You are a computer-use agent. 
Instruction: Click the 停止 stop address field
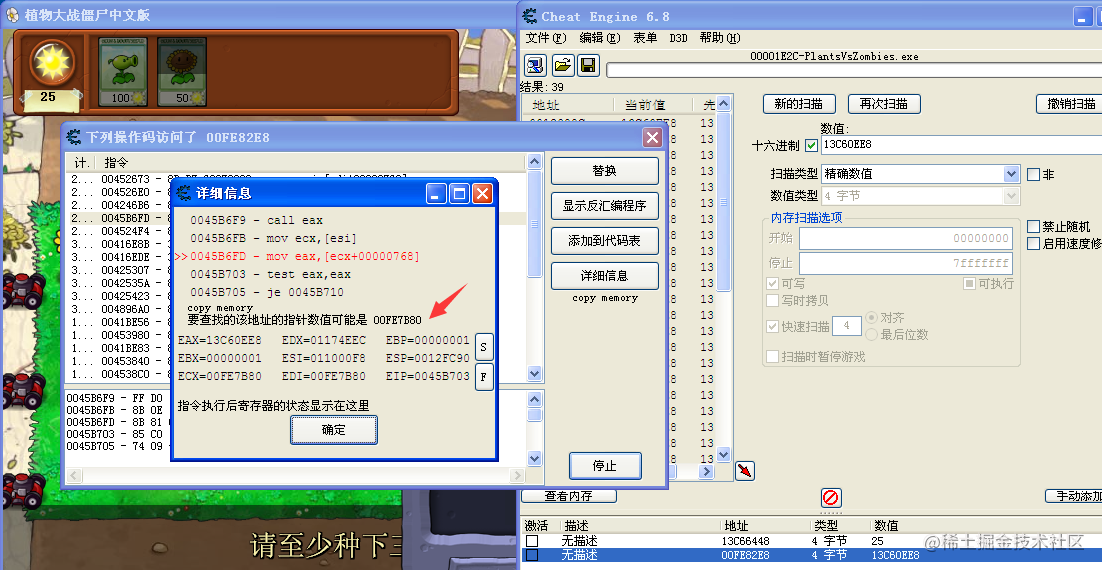tap(906, 264)
